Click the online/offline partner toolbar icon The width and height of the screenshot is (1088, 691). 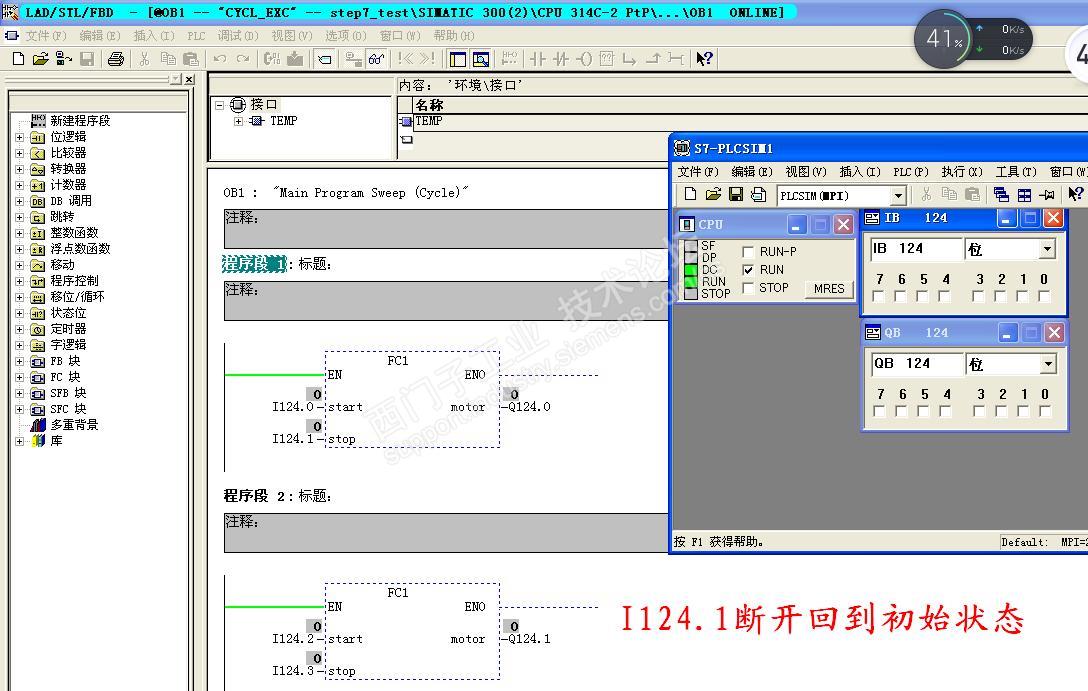click(64, 59)
